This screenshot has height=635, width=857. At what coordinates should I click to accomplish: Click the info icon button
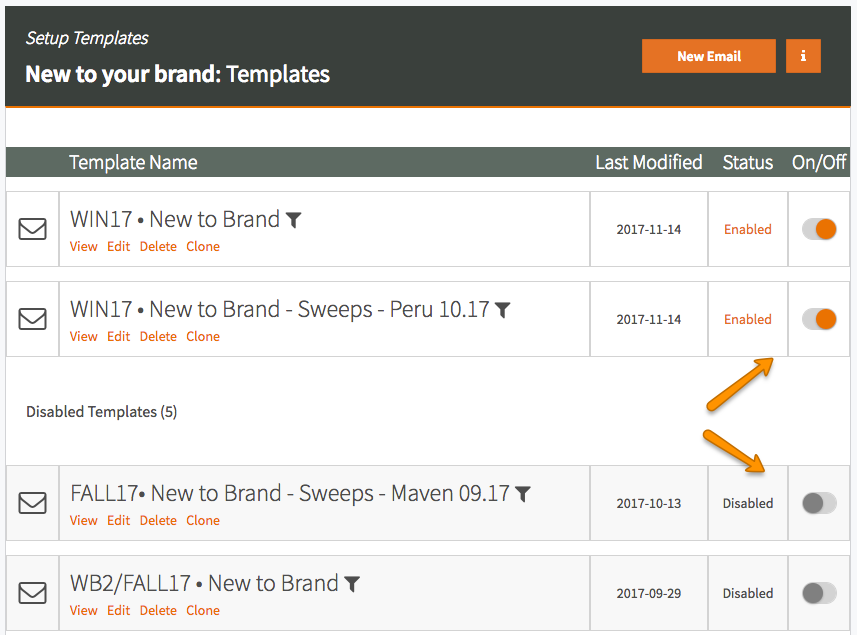pyautogui.click(x=803, y=56)
